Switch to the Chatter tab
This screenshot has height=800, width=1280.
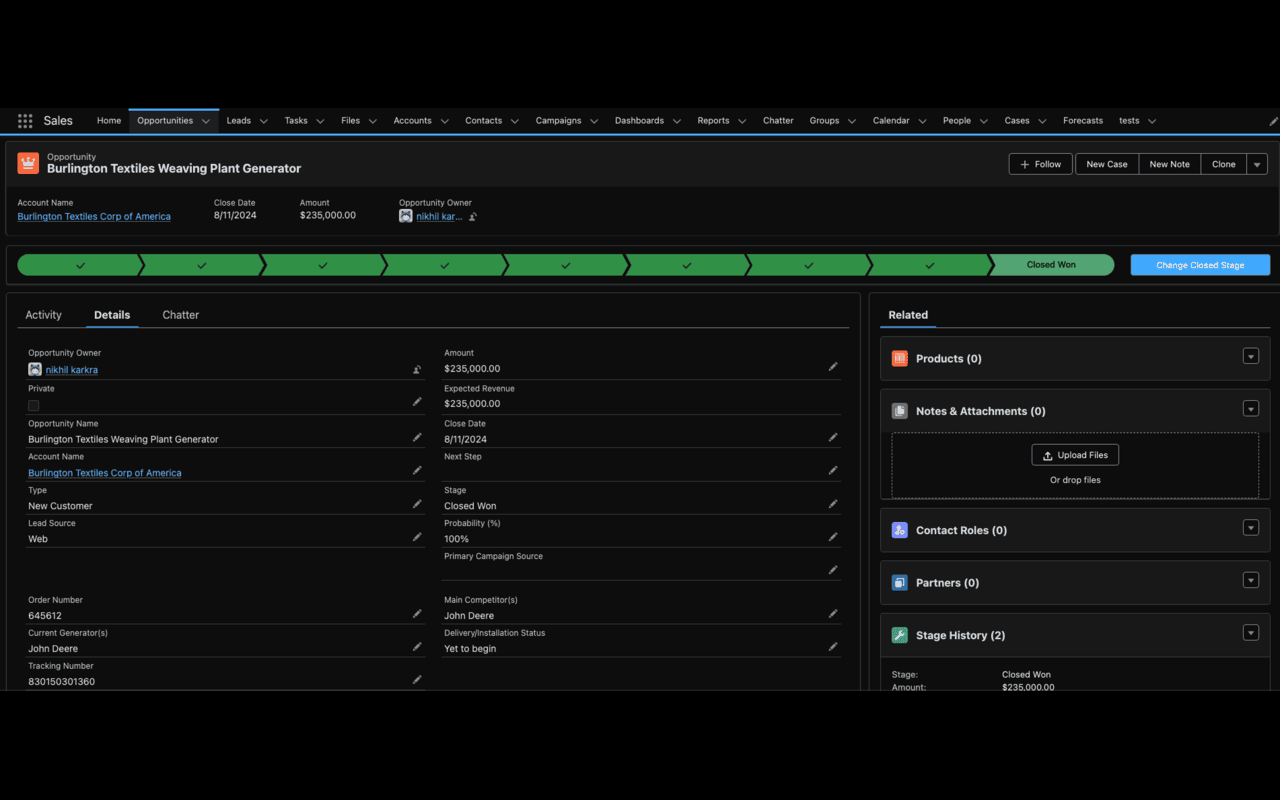[180, 314]
